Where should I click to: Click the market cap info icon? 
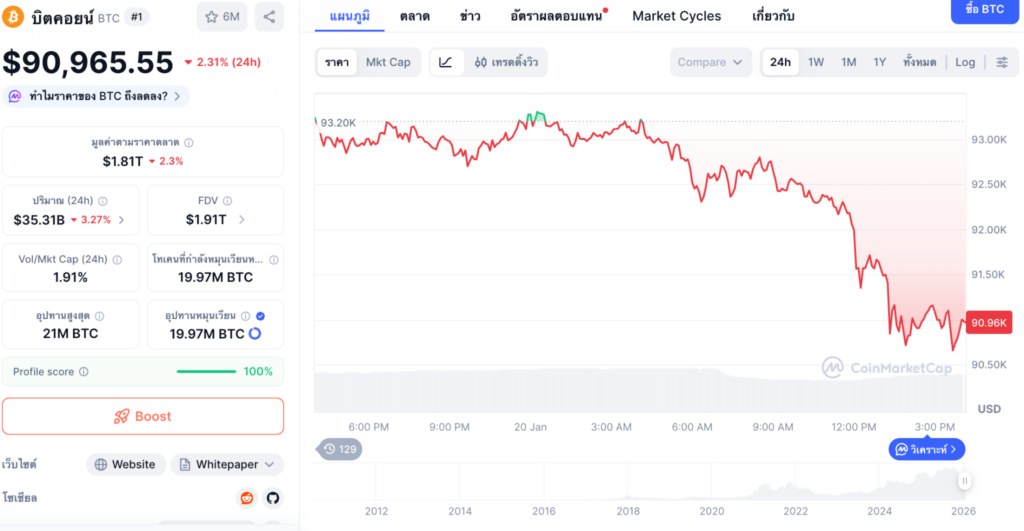[189, 143]
